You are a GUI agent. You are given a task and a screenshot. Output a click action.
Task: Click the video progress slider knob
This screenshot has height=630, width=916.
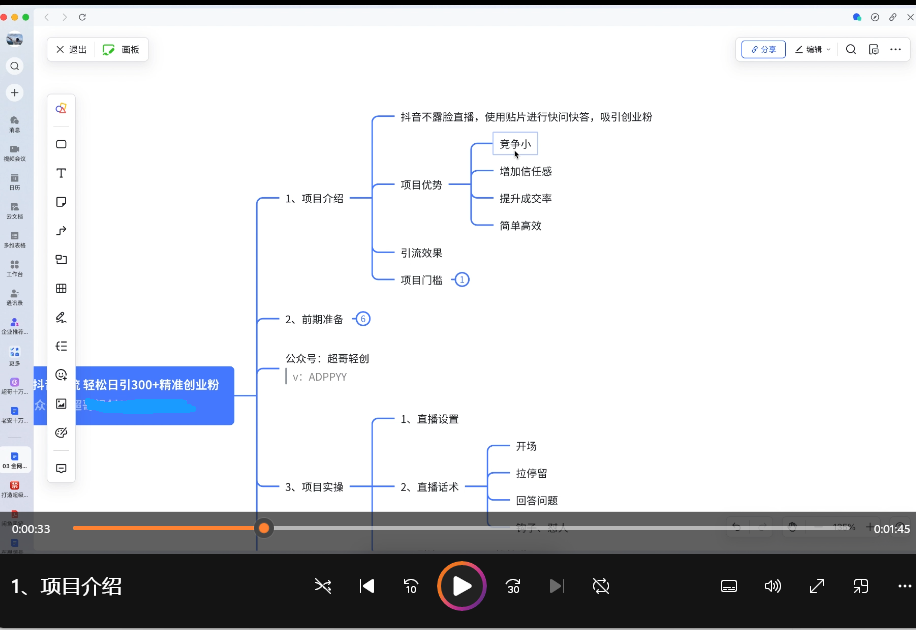[x=264, y=528]
